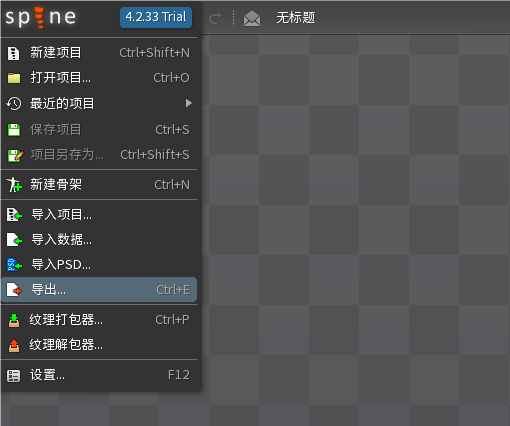Viewport: 510px width, 426px height.
Task: Select the 导出... menu entry
Action: [x=99, y=290]
